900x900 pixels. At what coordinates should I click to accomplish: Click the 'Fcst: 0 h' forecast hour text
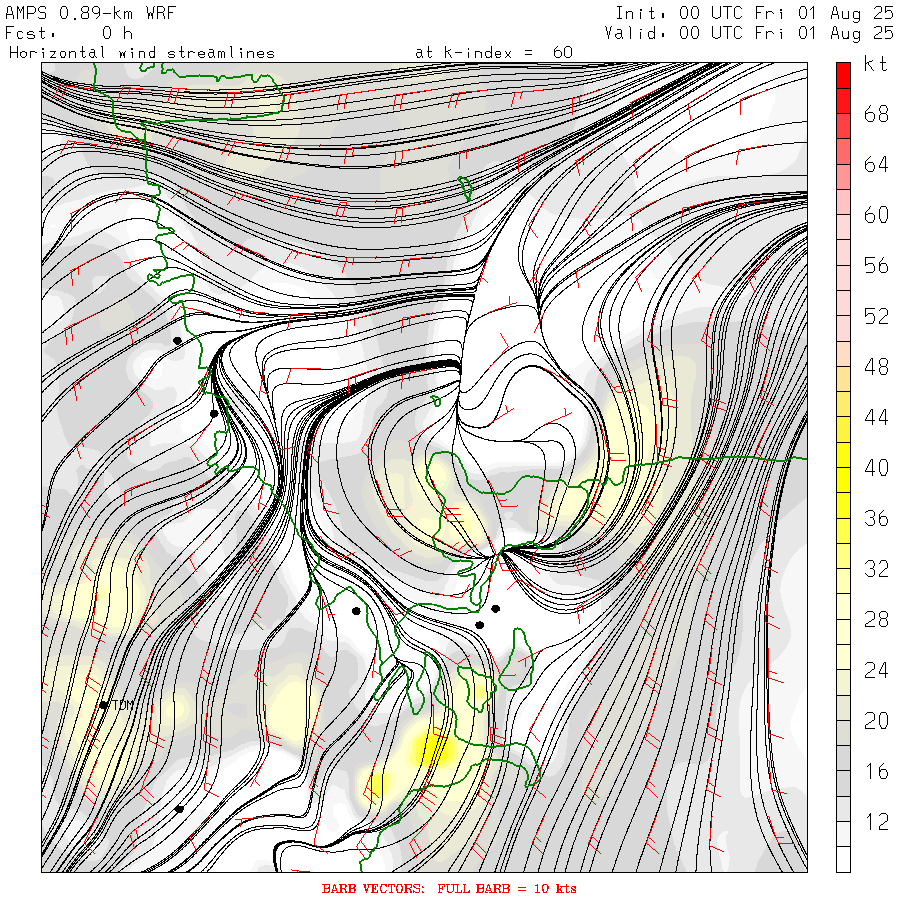tap(69, 33)
